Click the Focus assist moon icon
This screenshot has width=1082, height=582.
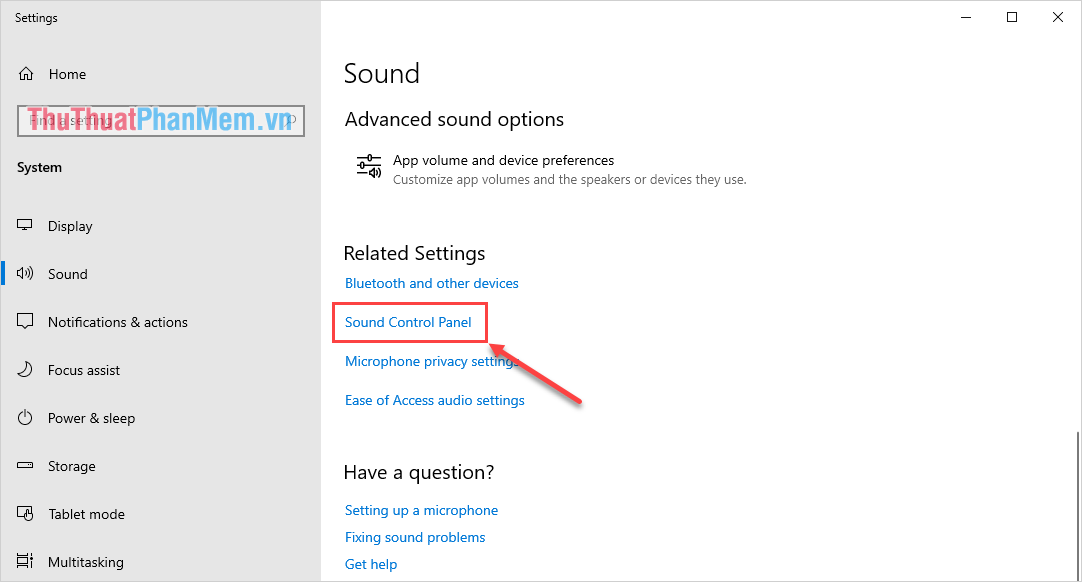click(24, 369)
